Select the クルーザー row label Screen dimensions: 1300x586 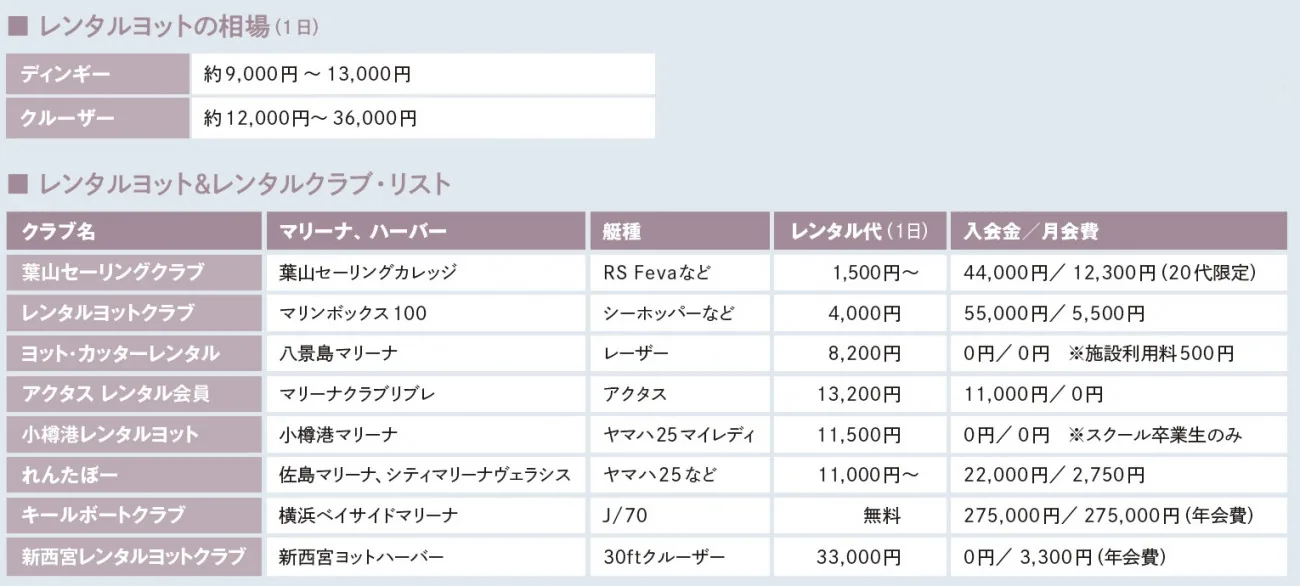(x=97, y=118)
